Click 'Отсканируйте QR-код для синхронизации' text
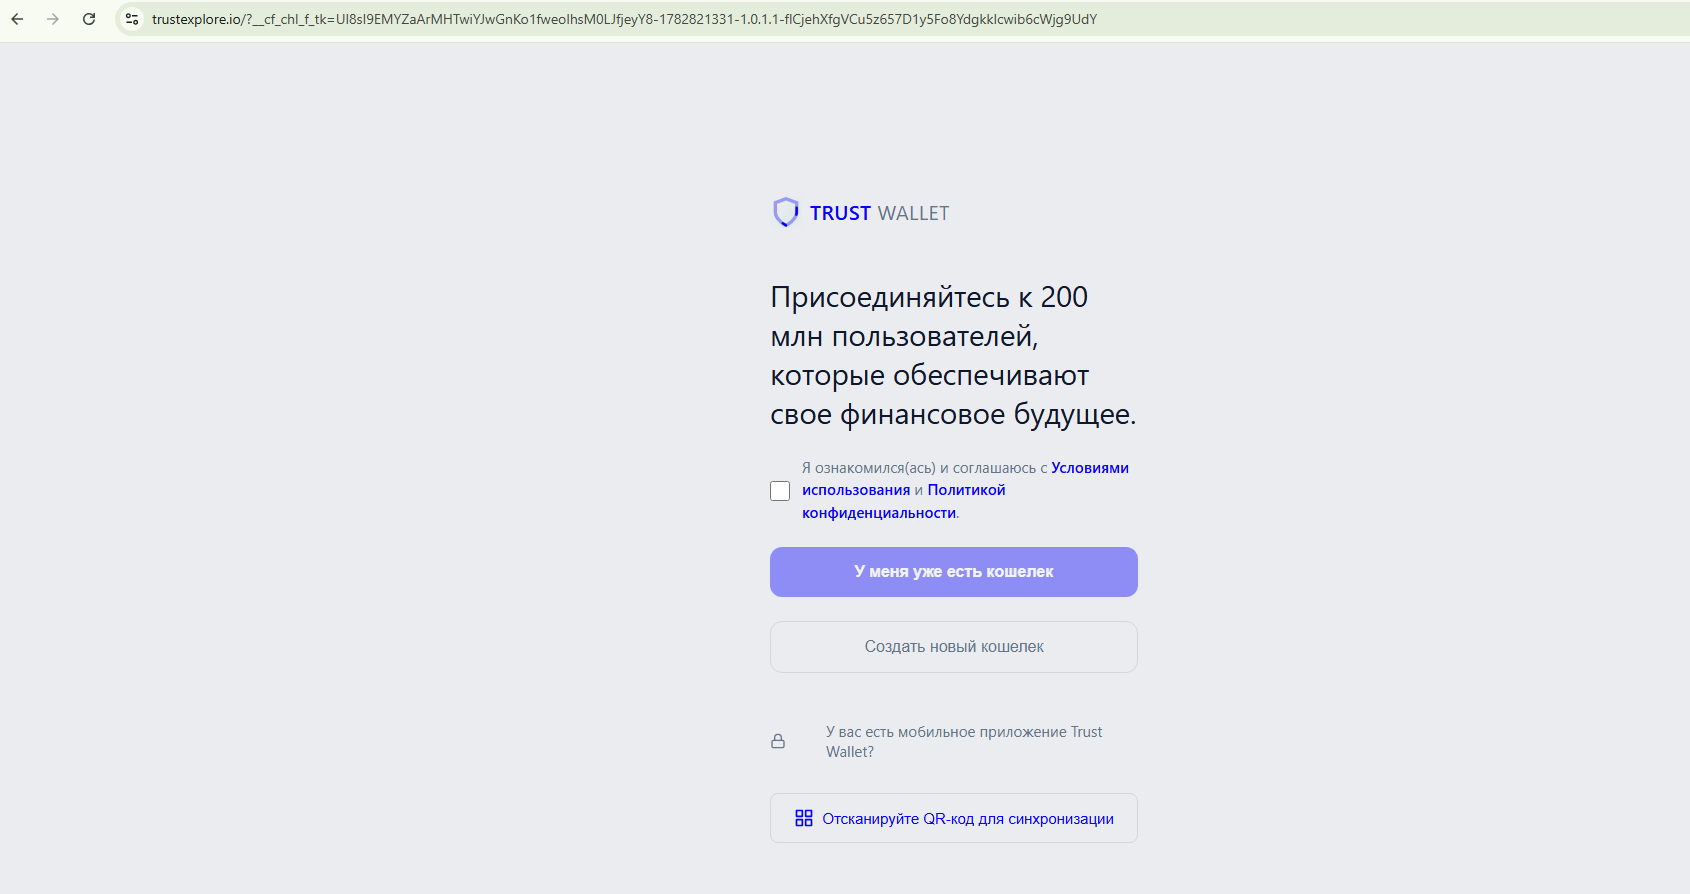This screenshot has height=894, width=1690. (968, 819)
